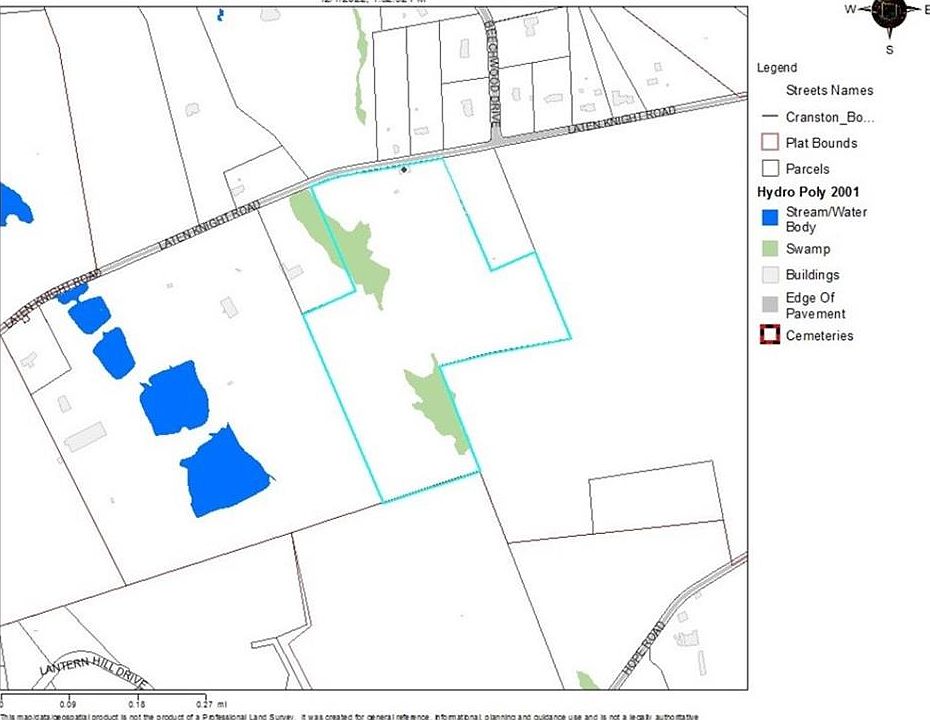Click the 'Streets Names' legend entry
The image size is (930, 720).
829,91
